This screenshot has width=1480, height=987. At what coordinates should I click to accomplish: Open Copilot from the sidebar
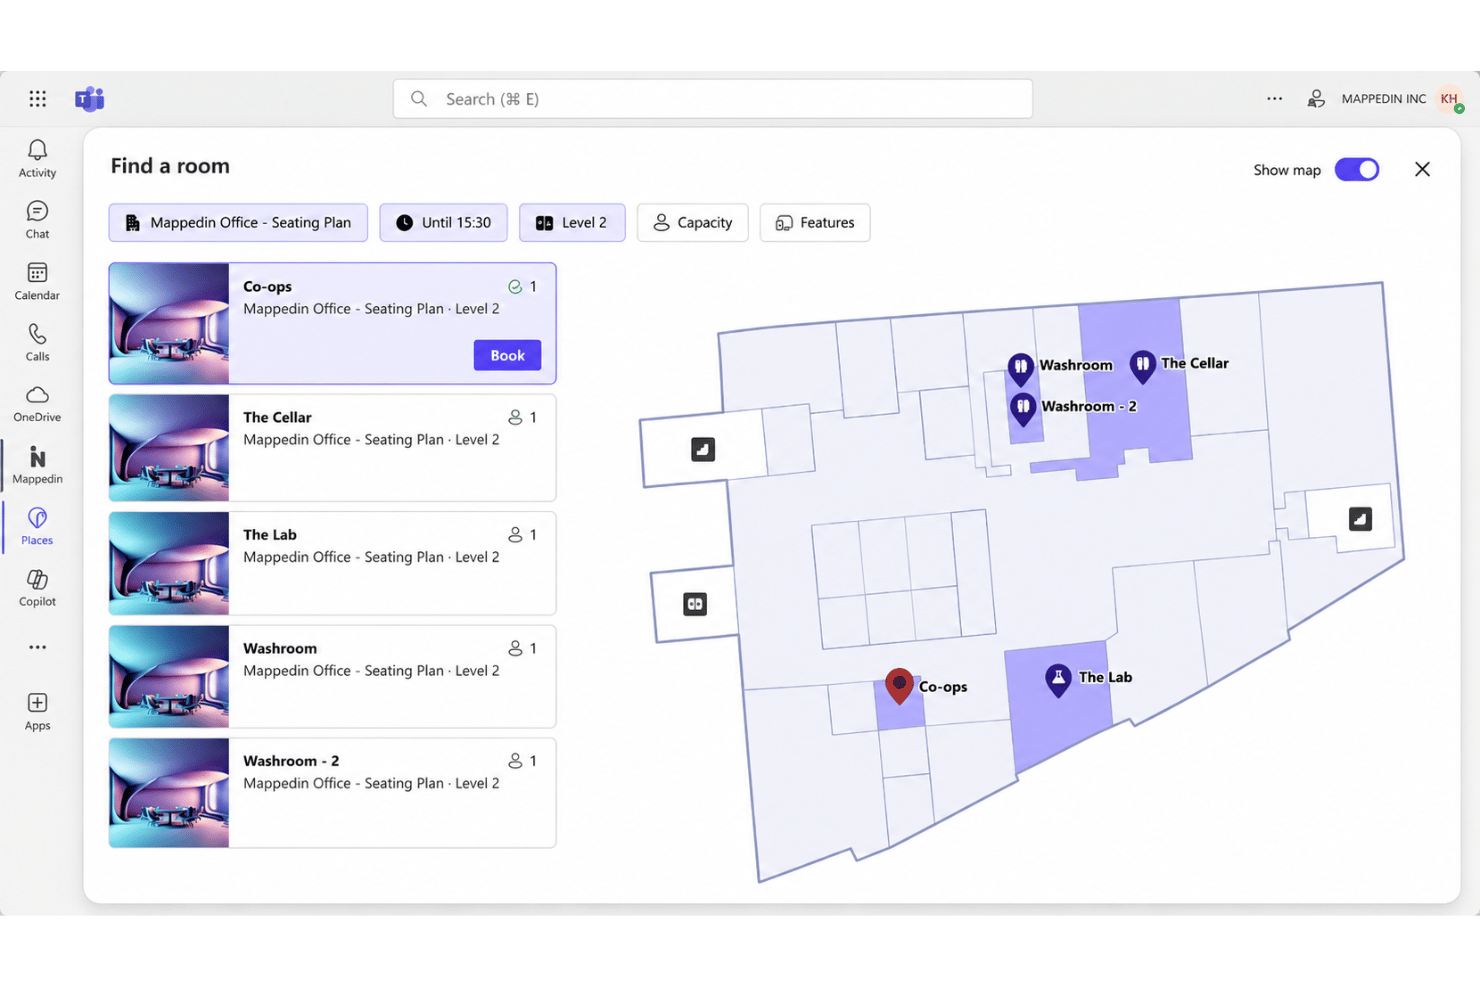tap(37, 587)
